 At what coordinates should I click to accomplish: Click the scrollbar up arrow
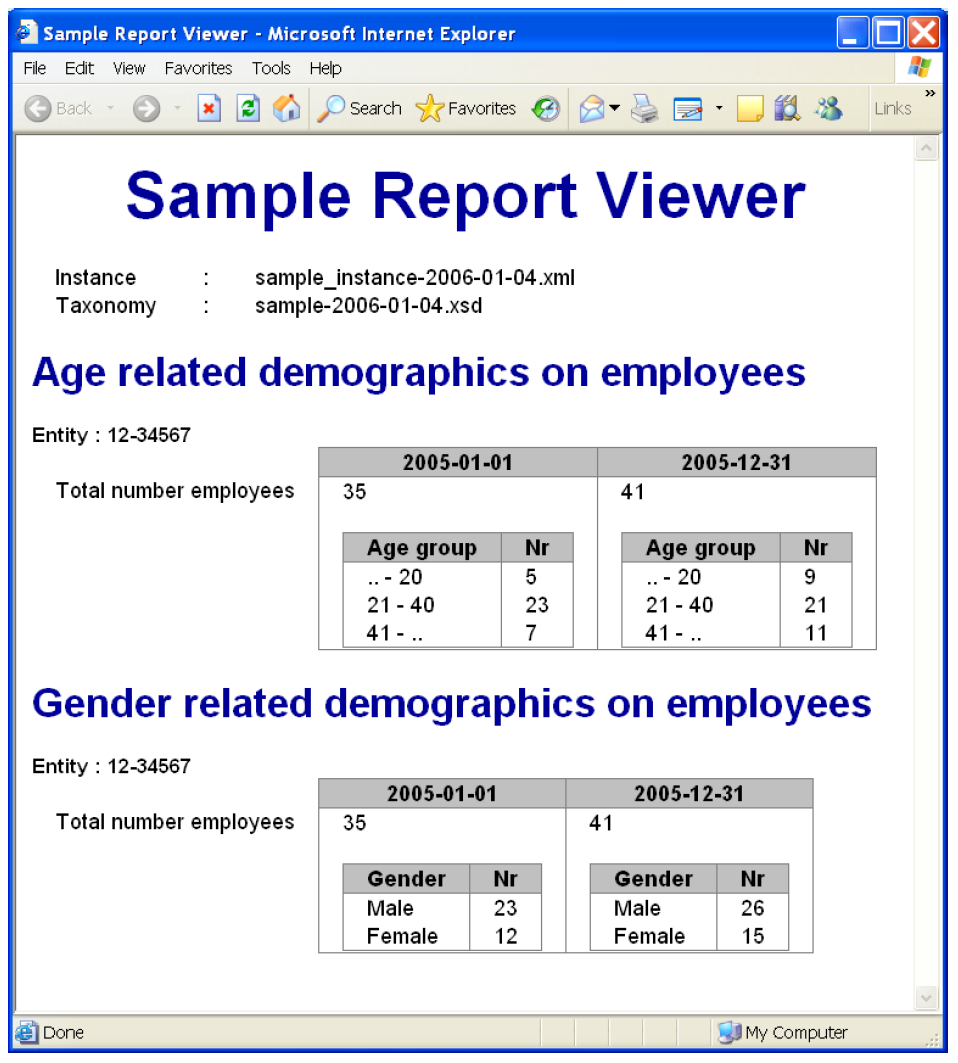[x=926, y=148]
